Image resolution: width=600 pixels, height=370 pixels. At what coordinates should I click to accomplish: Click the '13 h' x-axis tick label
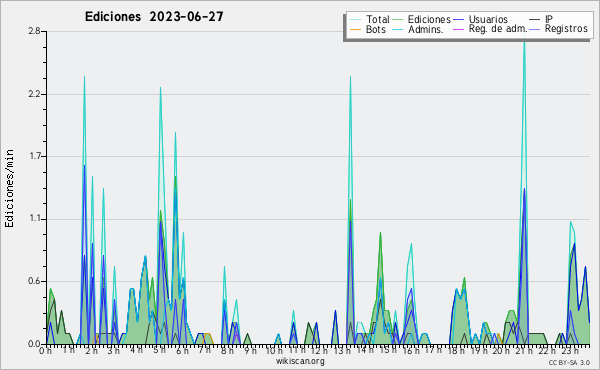tap(342, 350)
